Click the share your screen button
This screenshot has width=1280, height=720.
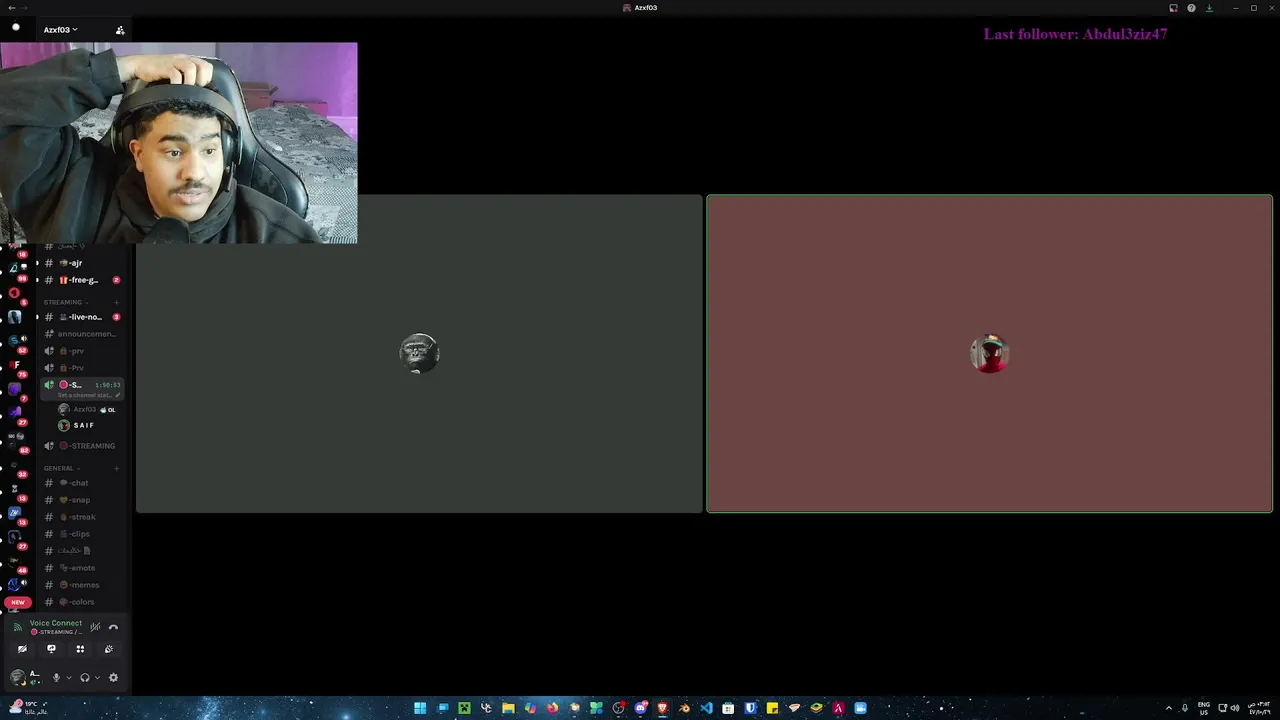52,649
